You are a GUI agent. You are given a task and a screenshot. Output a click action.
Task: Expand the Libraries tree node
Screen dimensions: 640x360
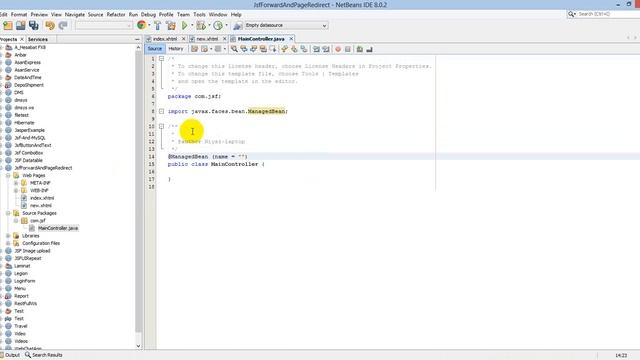(8, 236)
